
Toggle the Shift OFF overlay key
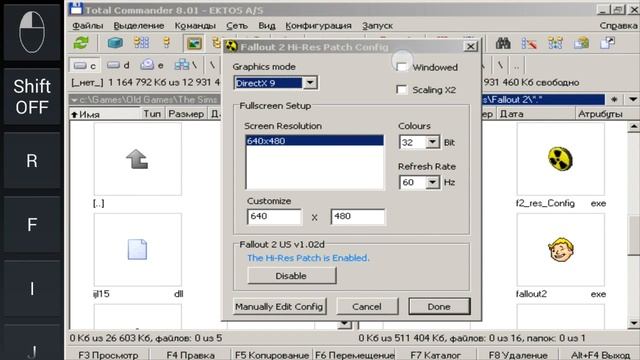32,96
